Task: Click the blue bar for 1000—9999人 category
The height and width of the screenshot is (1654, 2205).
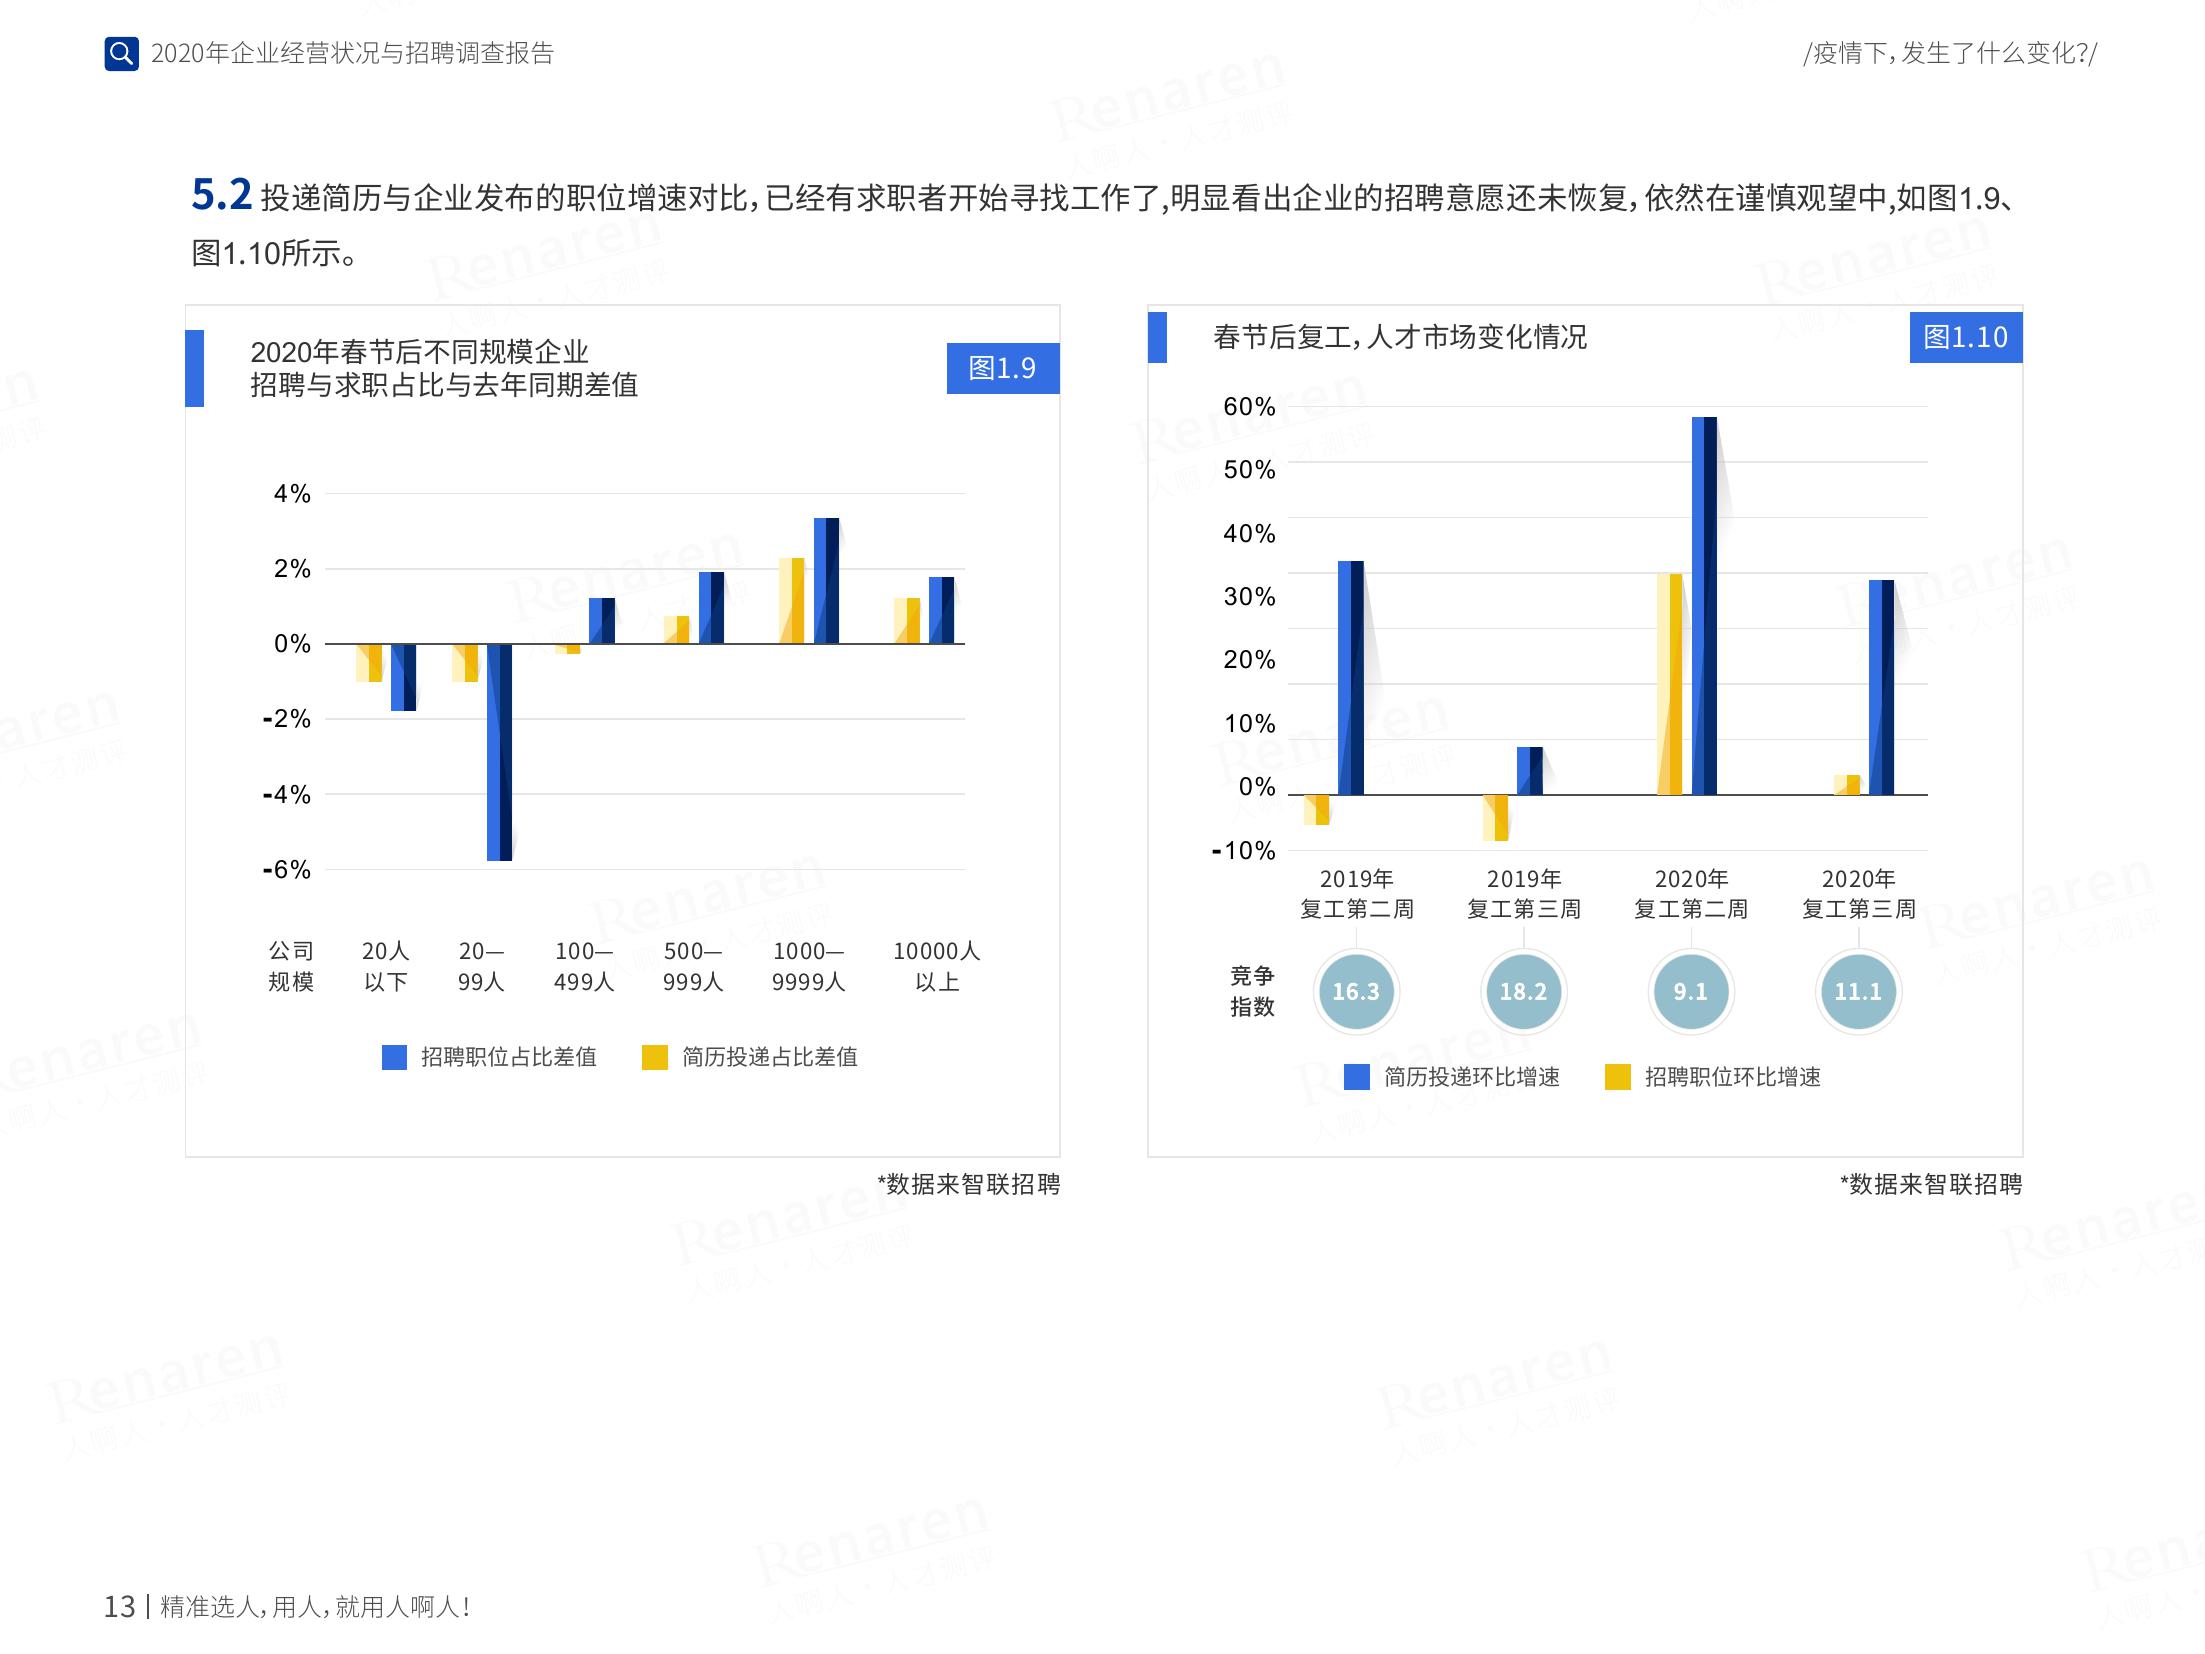Action: pyautogui.click(x=826, y=580)
